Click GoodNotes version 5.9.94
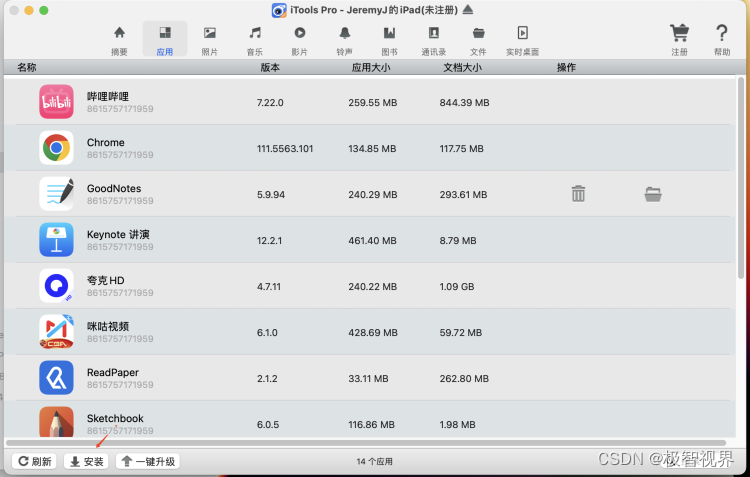 coord(271,195)
